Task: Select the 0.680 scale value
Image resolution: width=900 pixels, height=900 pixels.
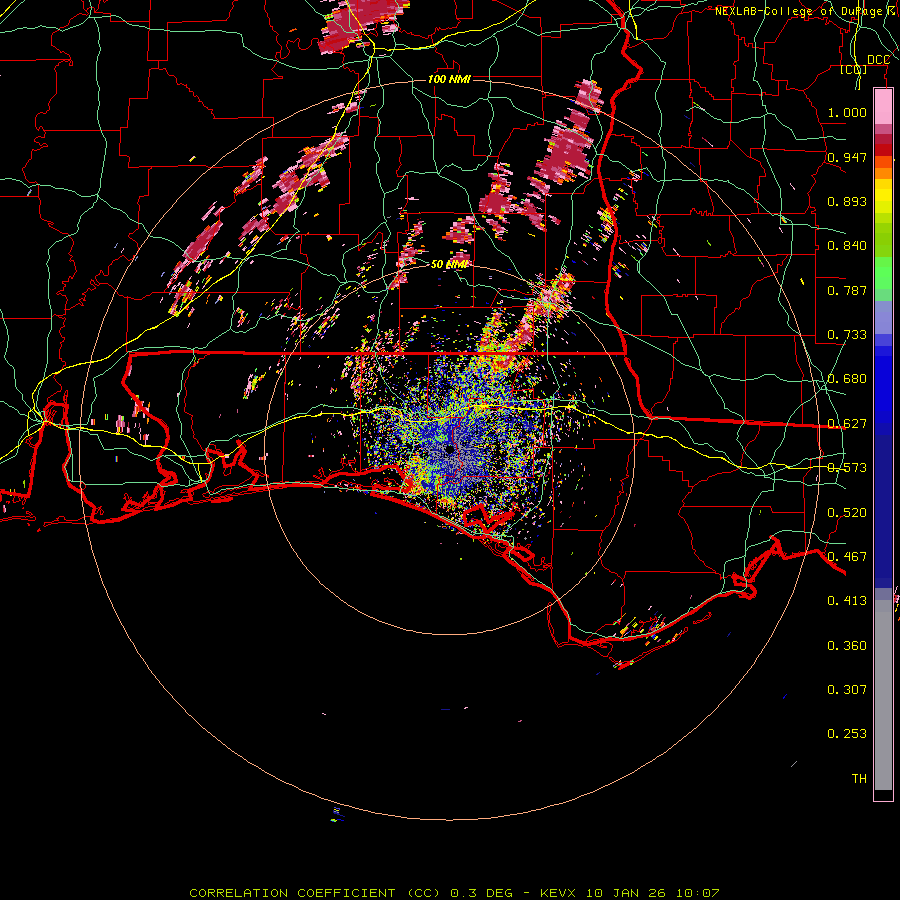Action: pos(847,379)
